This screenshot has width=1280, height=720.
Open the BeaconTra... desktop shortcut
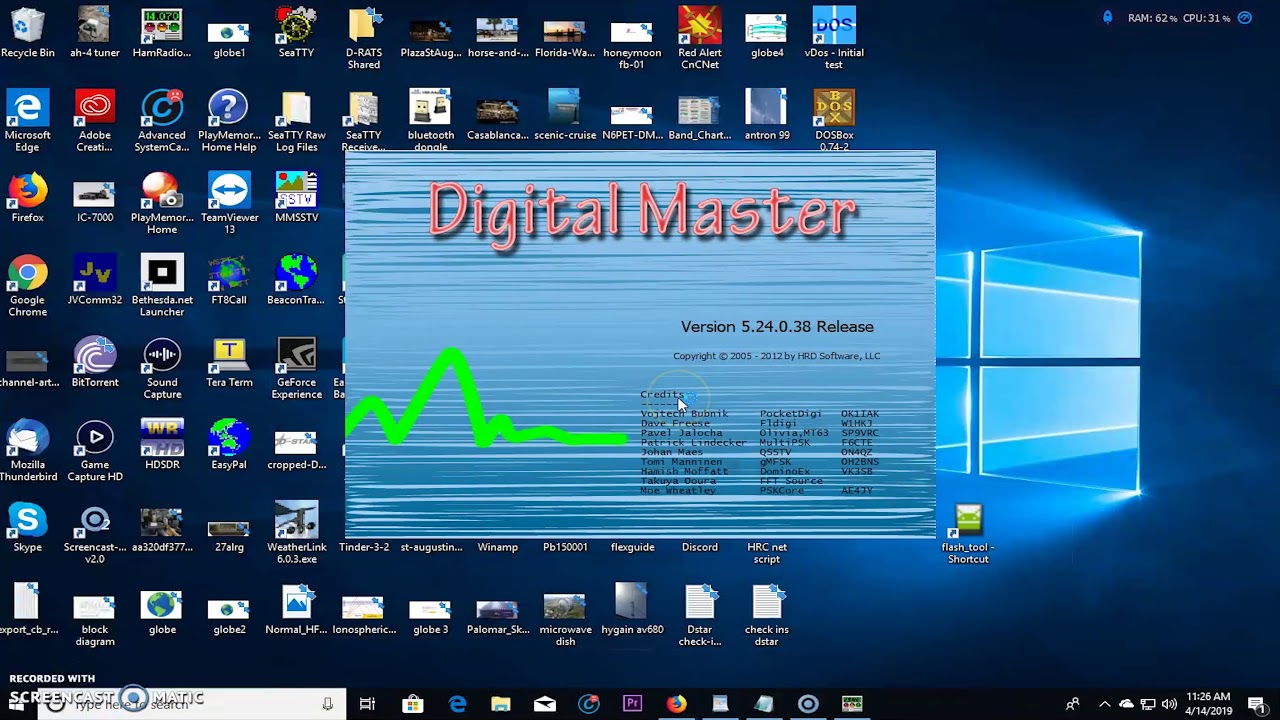point(296,280)
